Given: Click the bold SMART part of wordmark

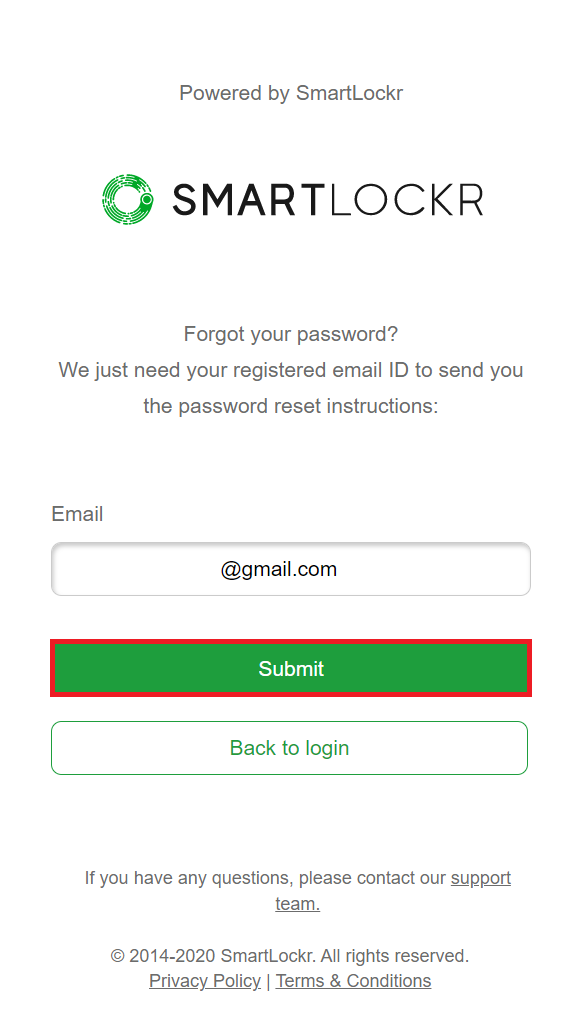Looking at the screenshot, I should click(x=249, y=199).
